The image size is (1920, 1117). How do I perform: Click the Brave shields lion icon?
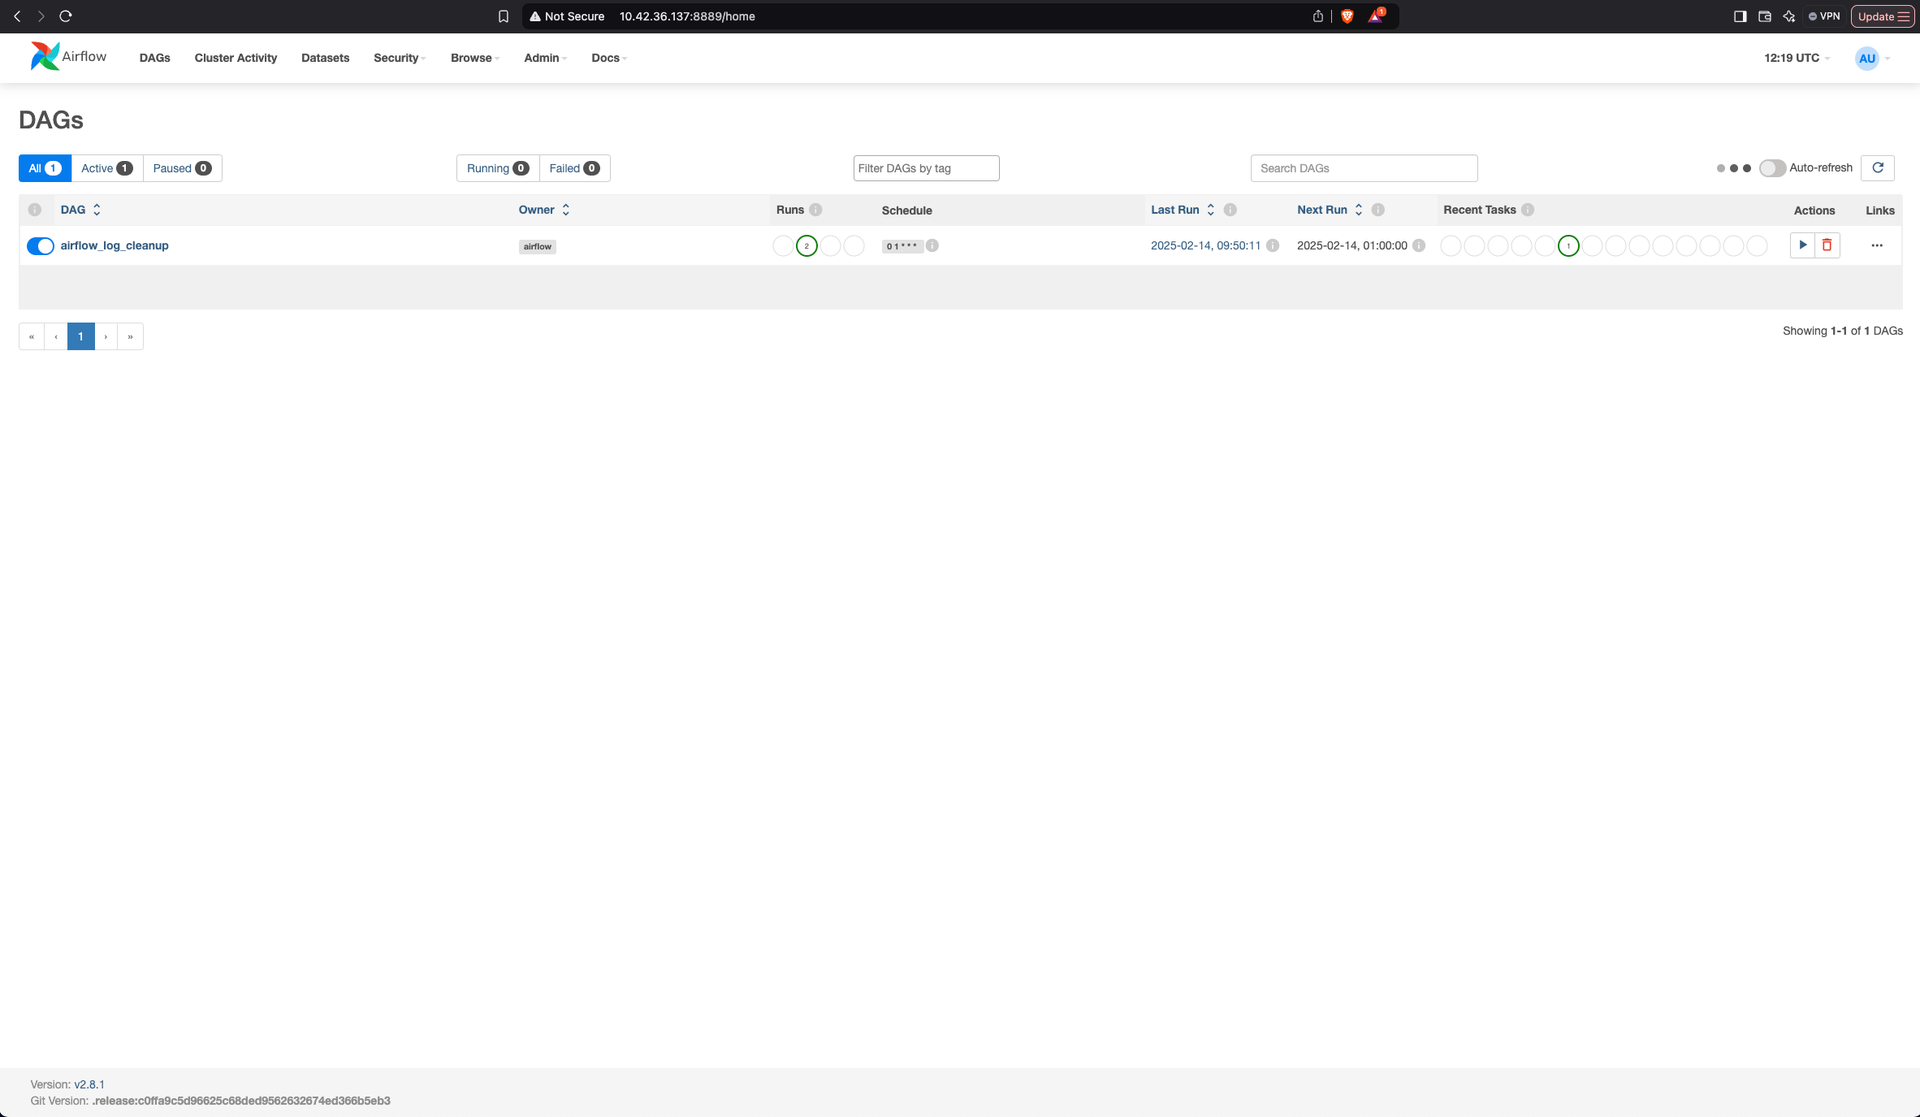click(x=1347, y=16)
